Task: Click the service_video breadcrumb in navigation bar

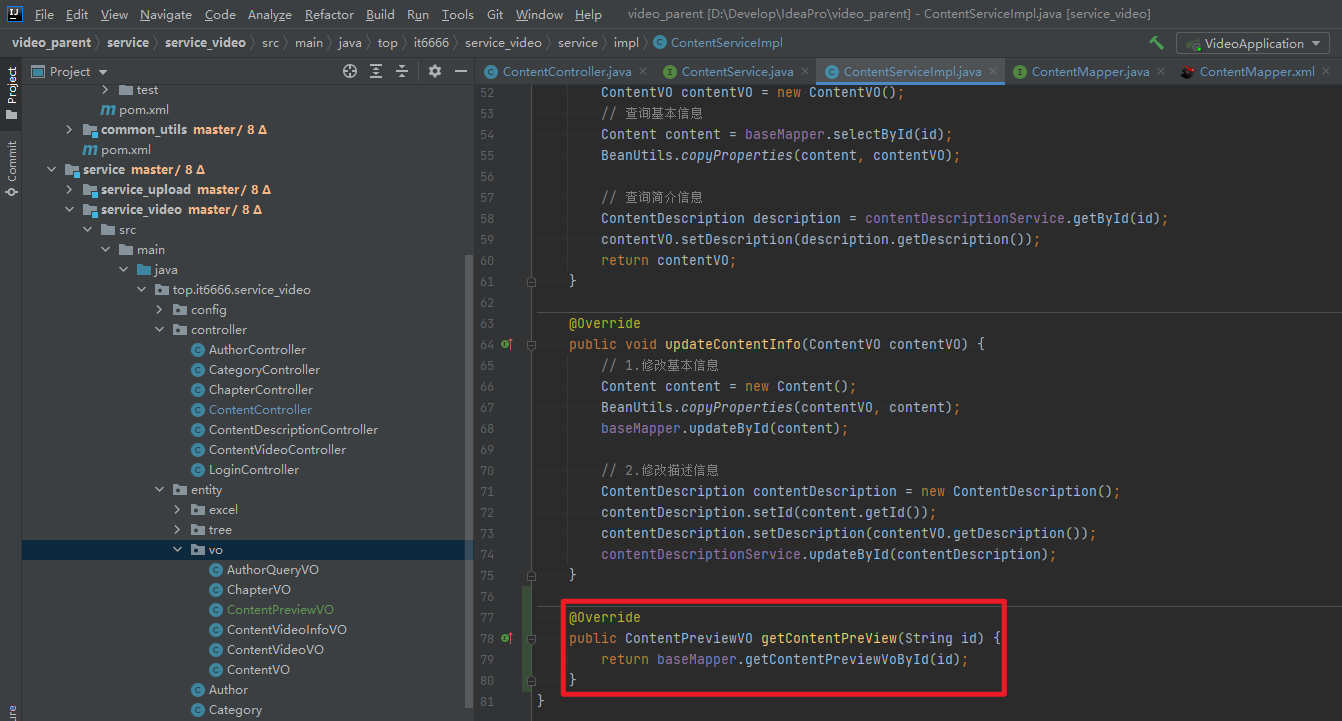Action: point(206,43)
